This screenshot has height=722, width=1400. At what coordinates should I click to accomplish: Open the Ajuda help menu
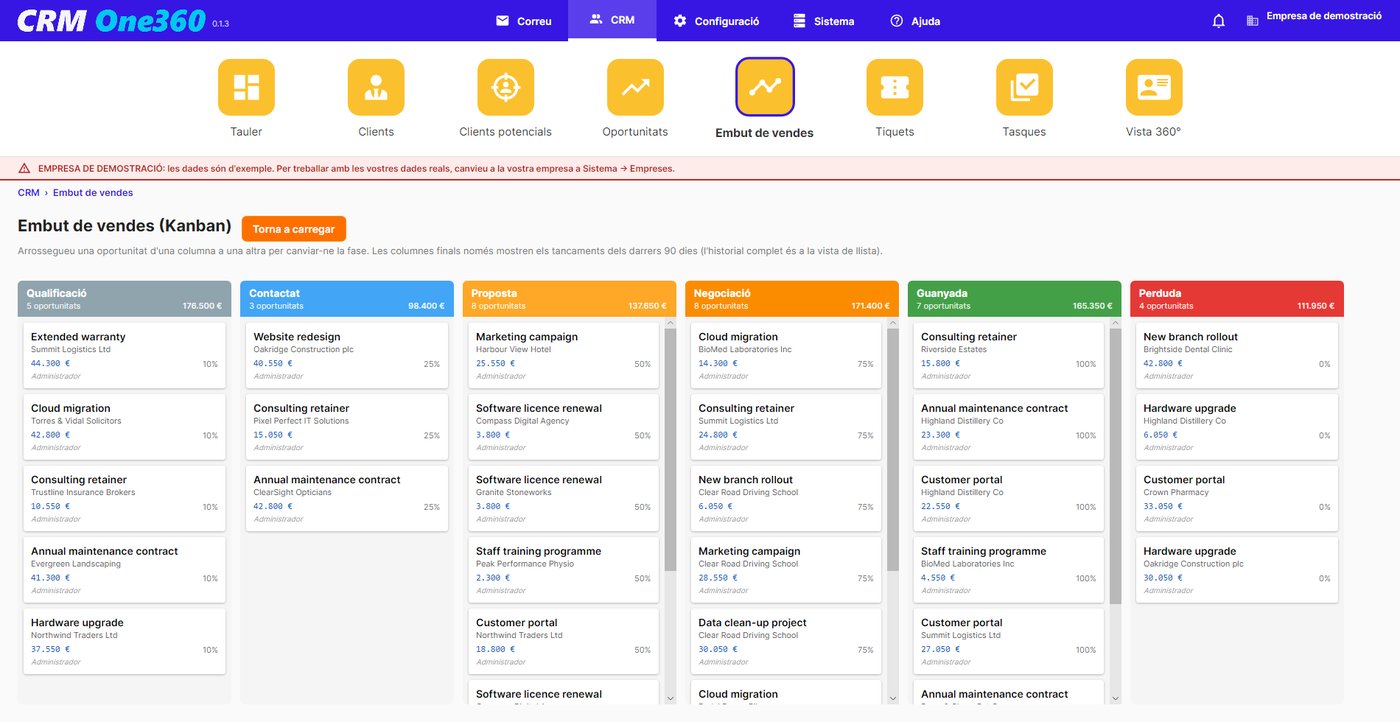tap(915, 21)
